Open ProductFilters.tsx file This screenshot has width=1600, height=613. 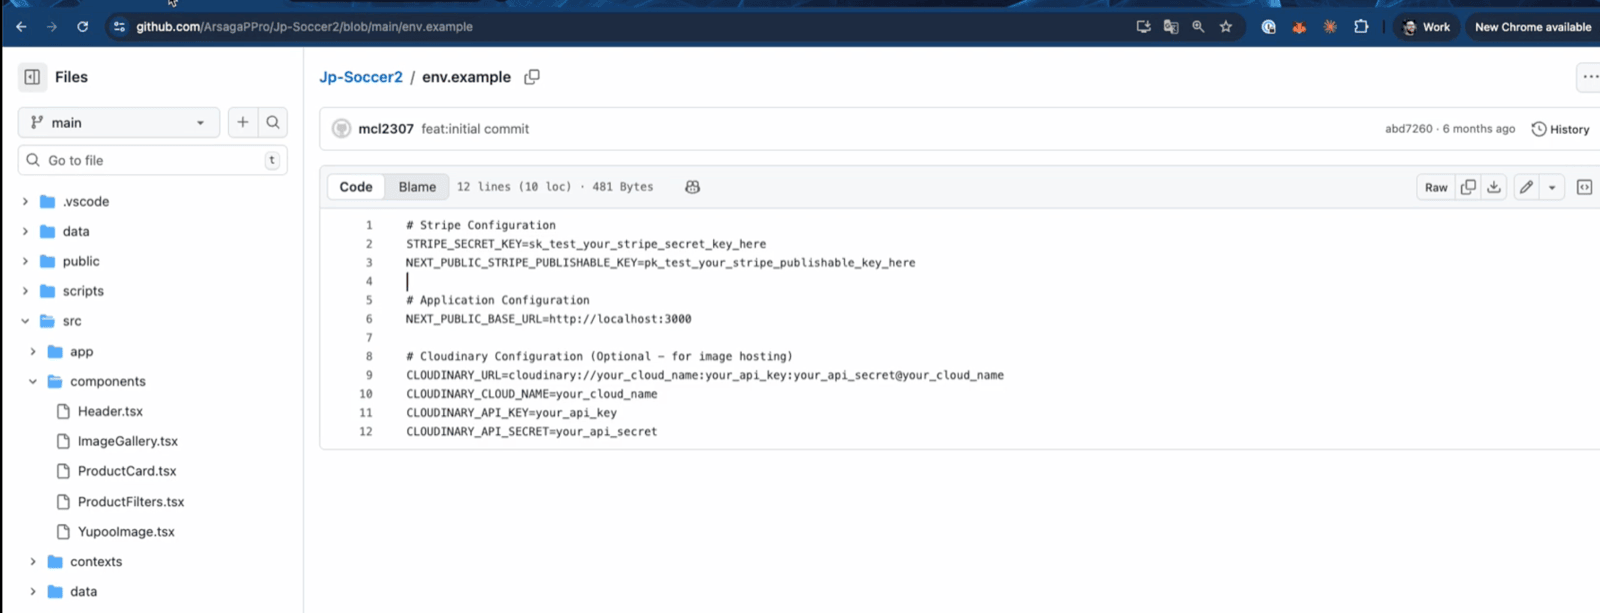131,501
